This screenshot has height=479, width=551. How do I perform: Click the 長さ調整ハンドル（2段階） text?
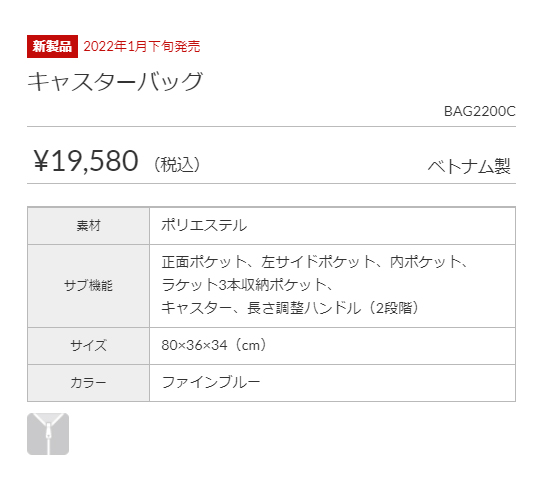click(x=333, y=308)
